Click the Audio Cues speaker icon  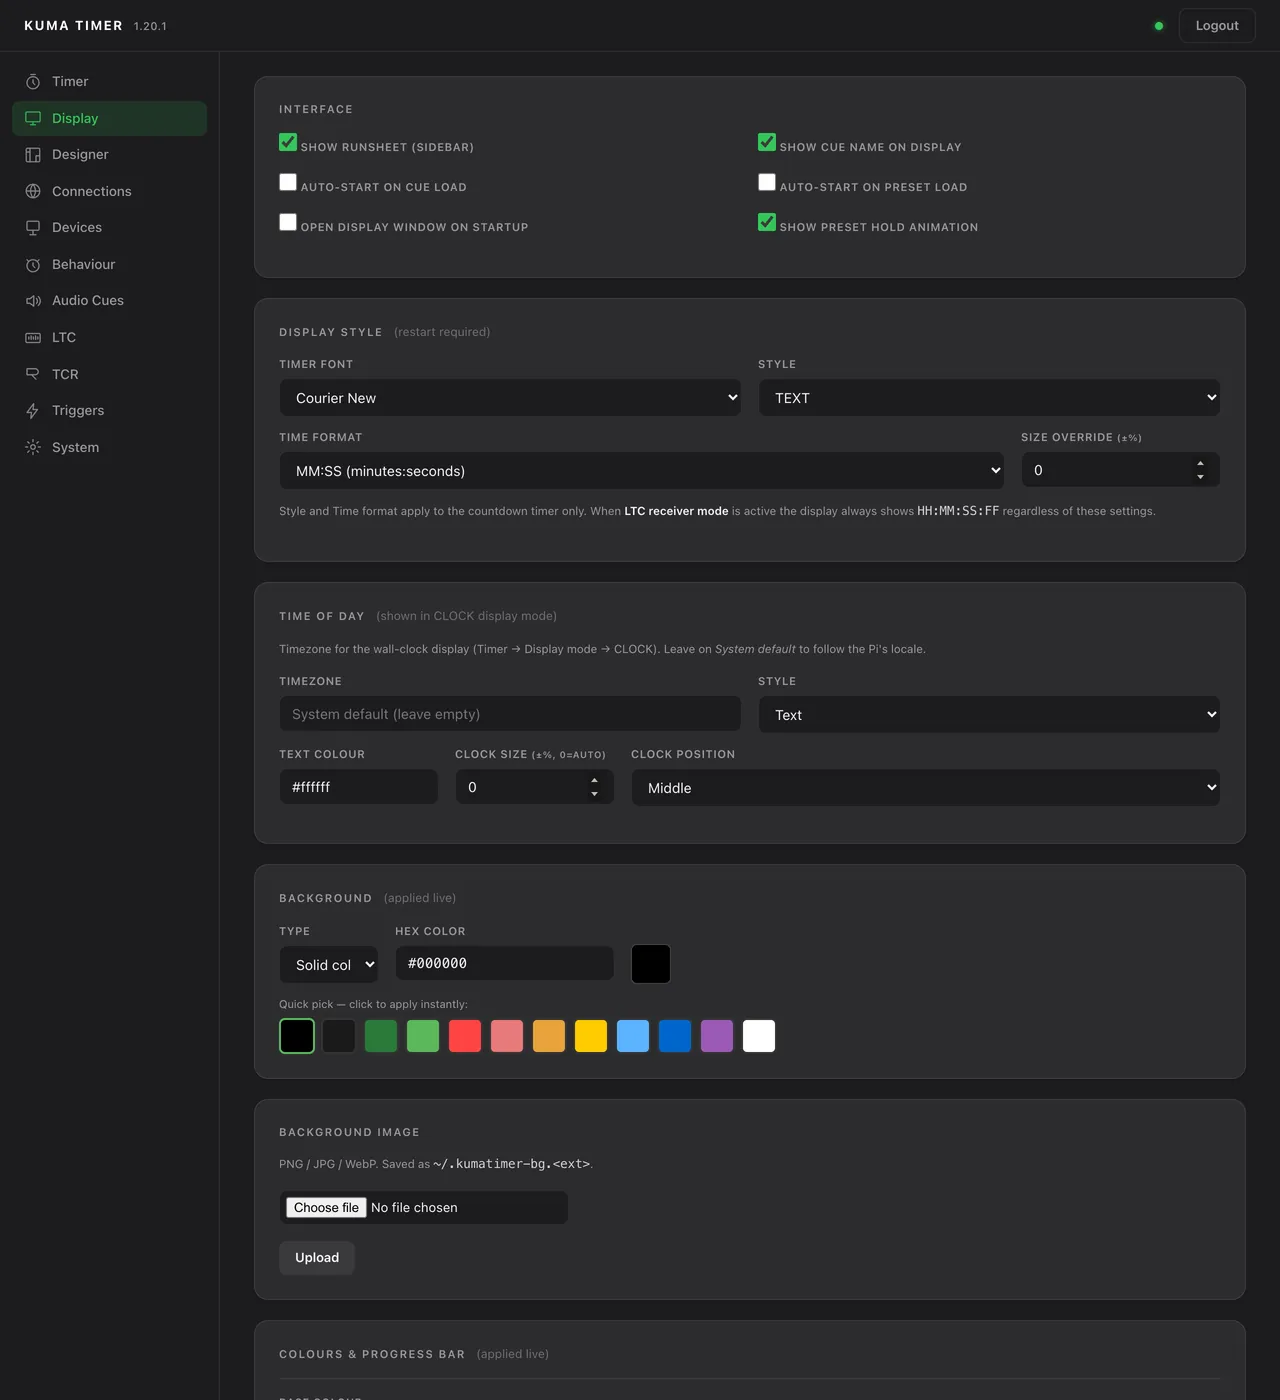33,301
